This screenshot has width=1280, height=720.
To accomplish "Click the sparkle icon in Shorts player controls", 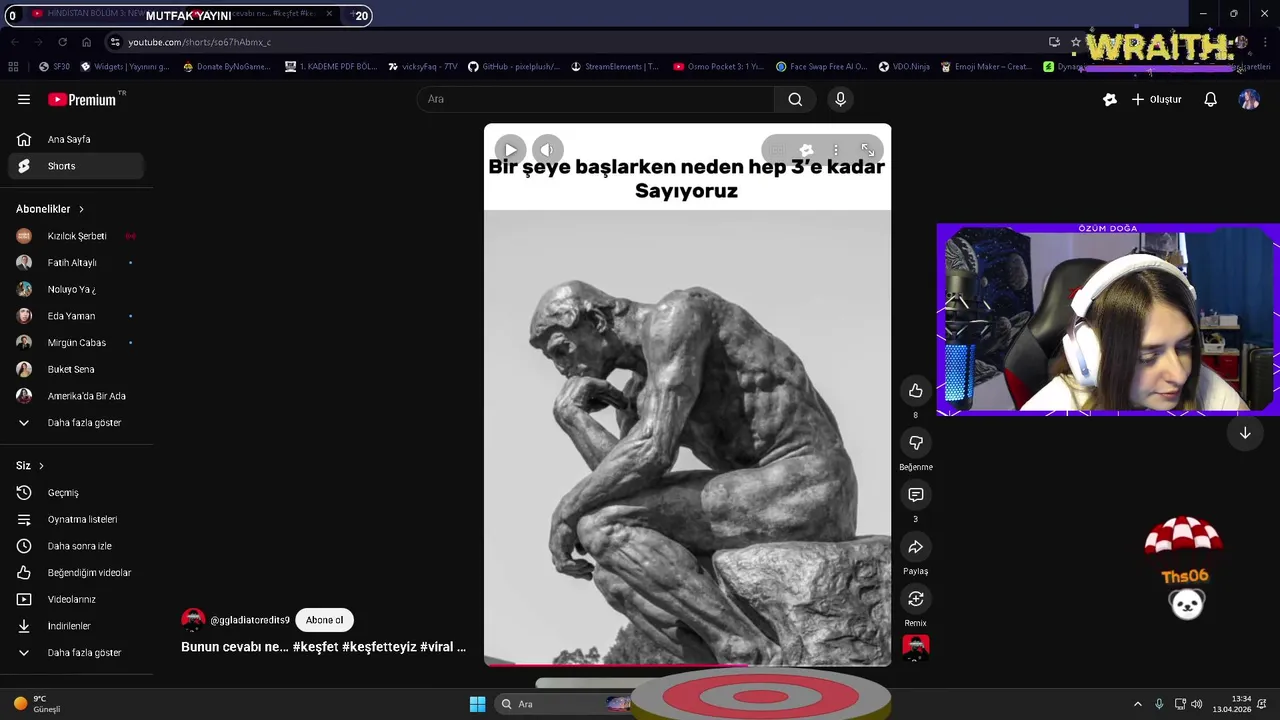I will click(806, 150).
